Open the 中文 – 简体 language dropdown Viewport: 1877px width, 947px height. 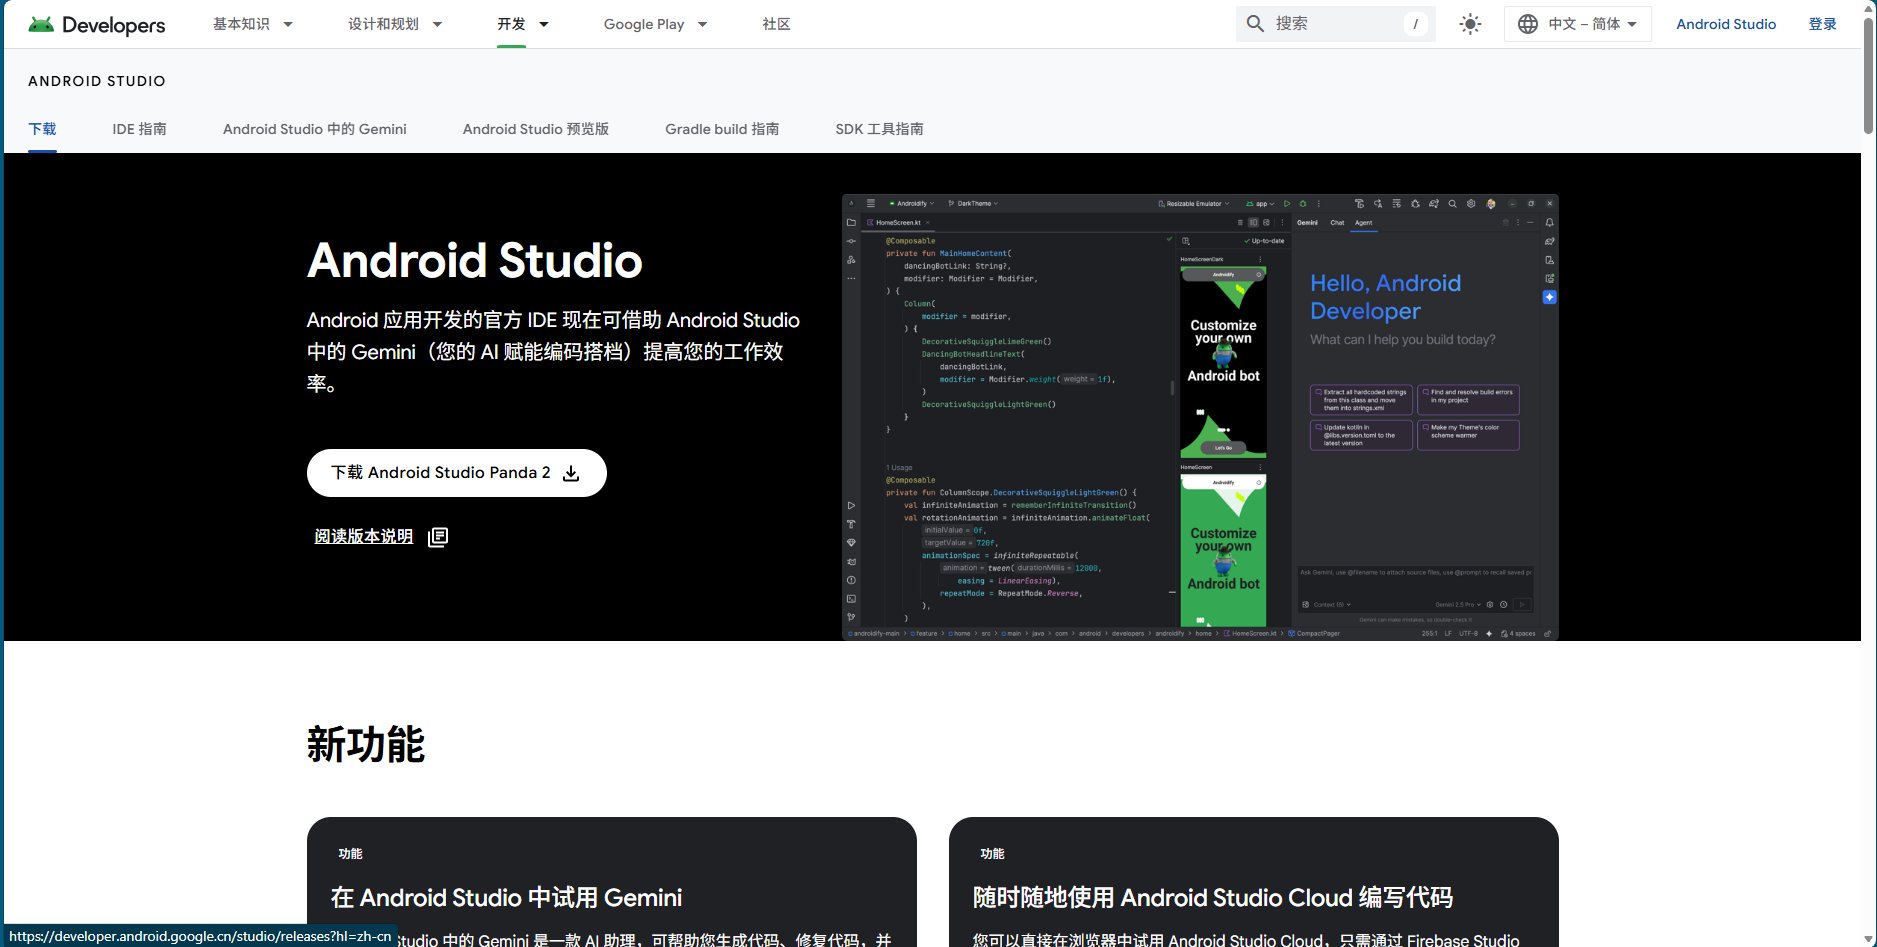pyautogui.click(x=1577, y=24)
